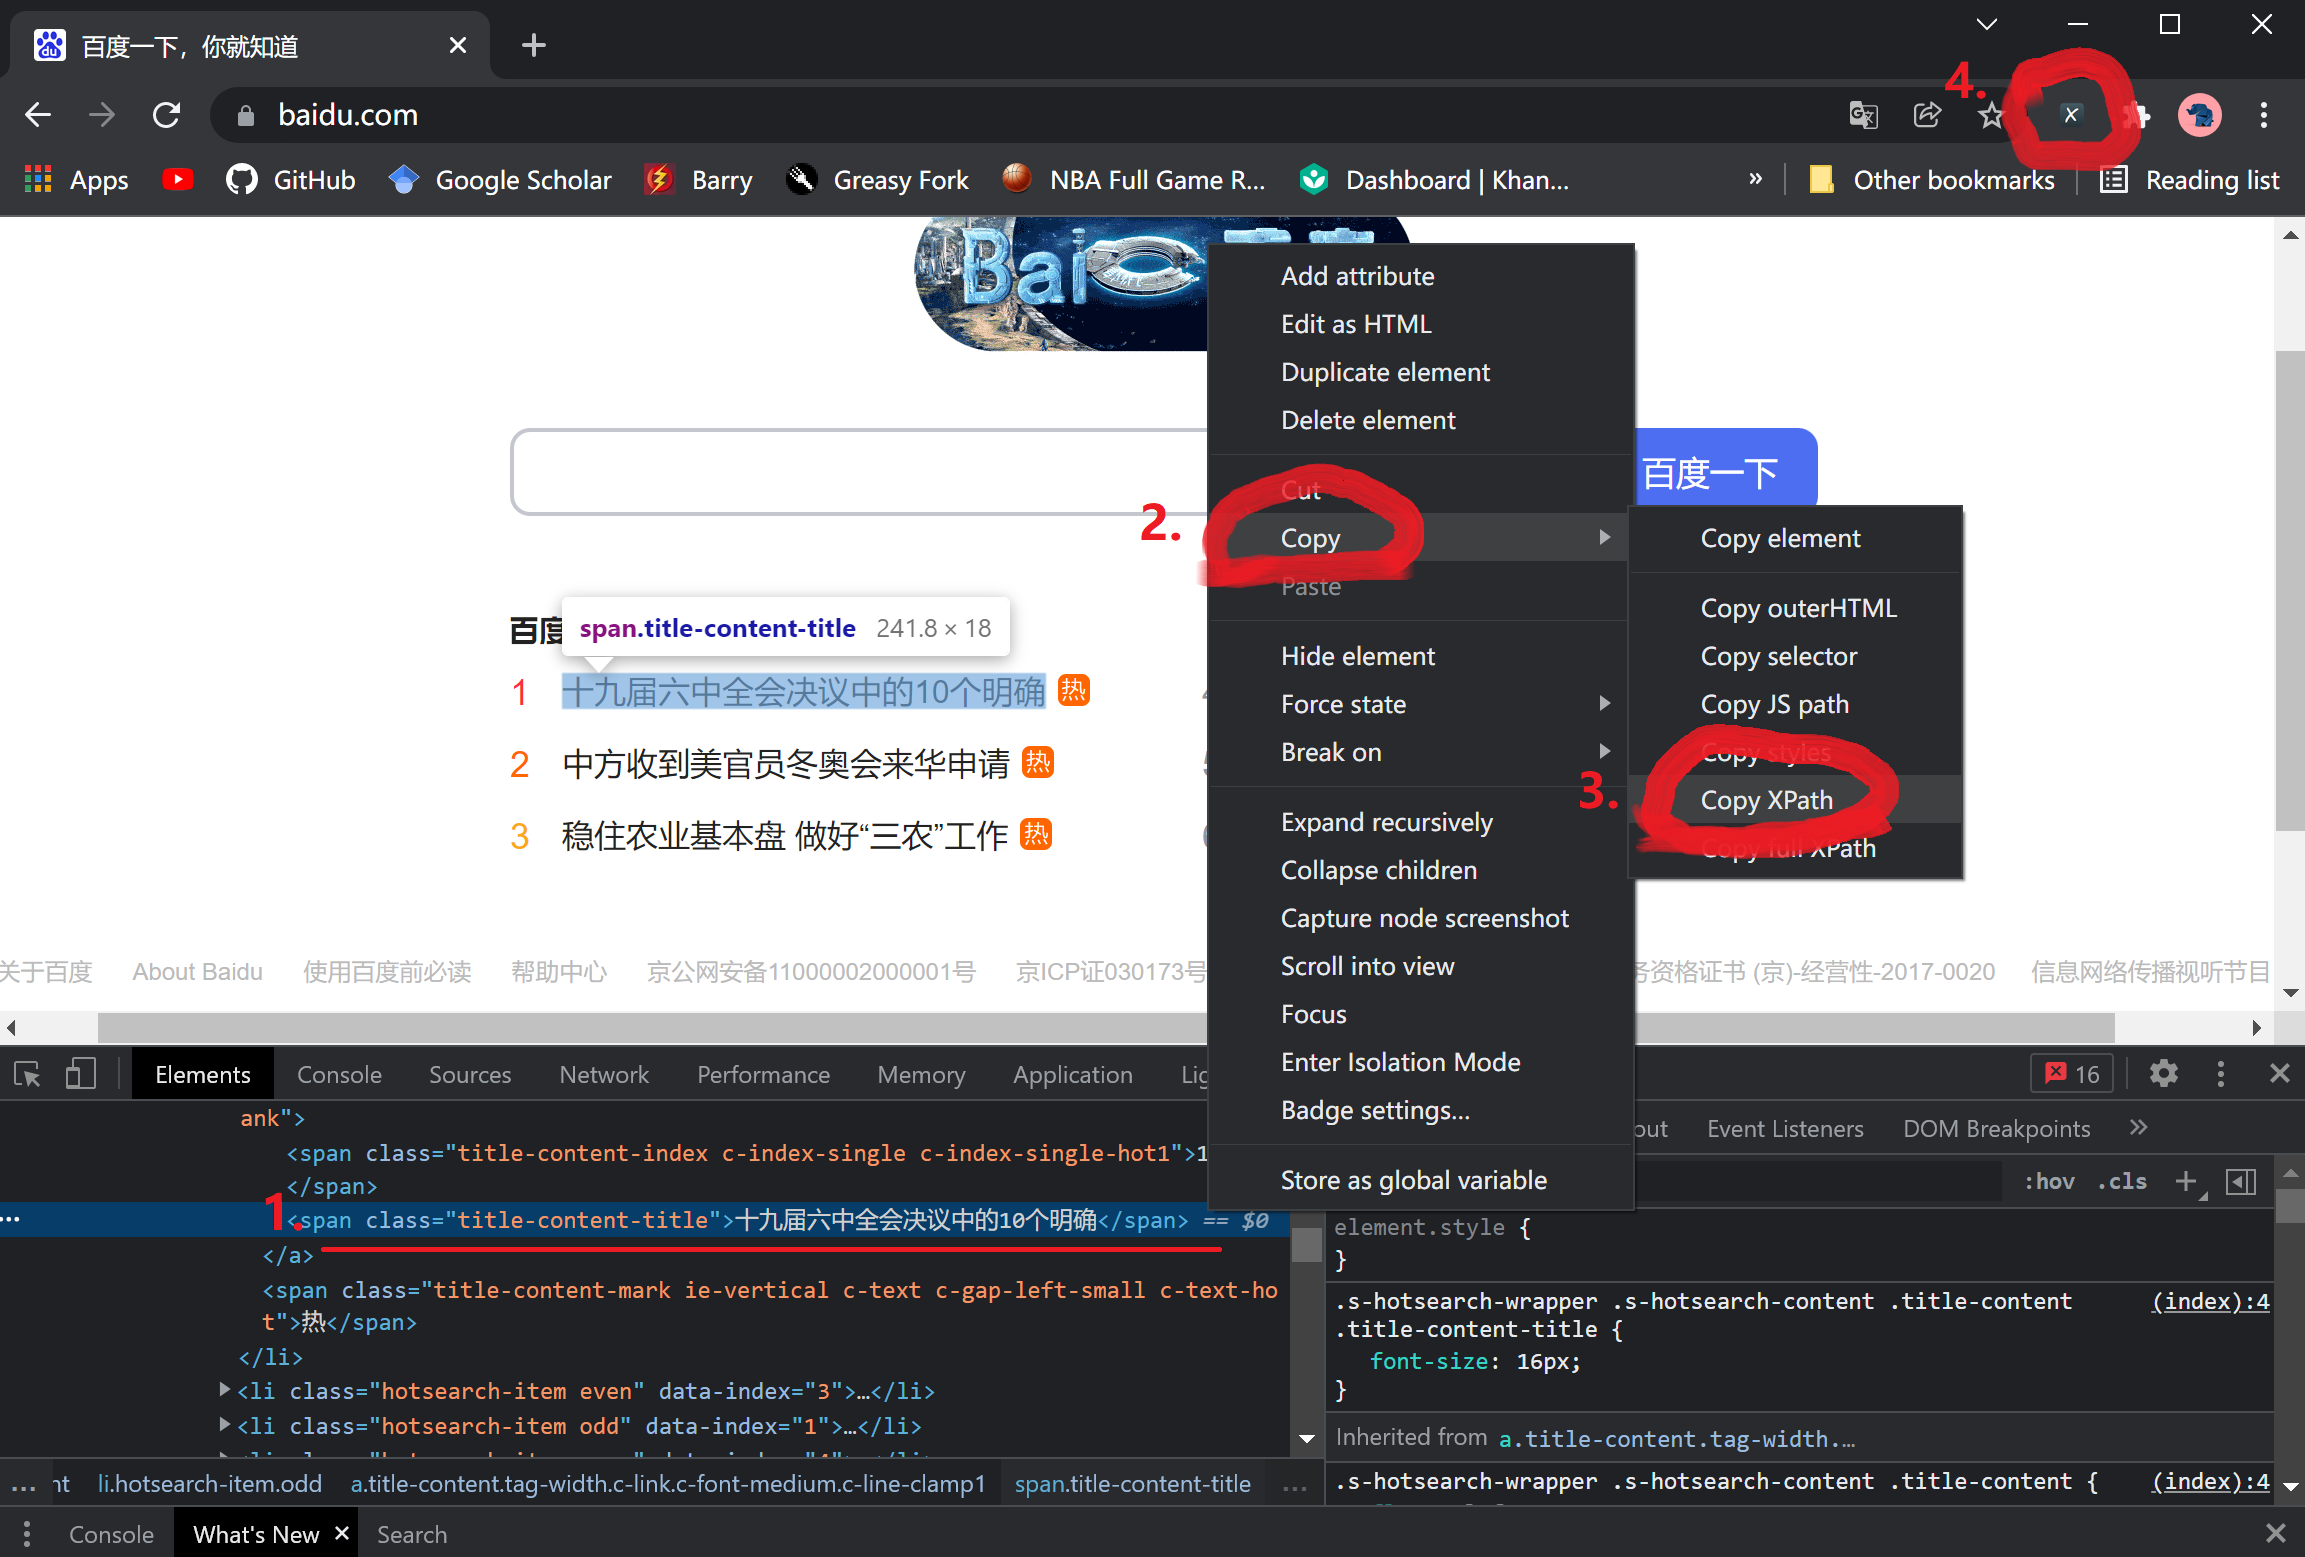Click the translate page icon in the address bar
Viewport: 2305px width, 1557px height.
[1862, 115]
